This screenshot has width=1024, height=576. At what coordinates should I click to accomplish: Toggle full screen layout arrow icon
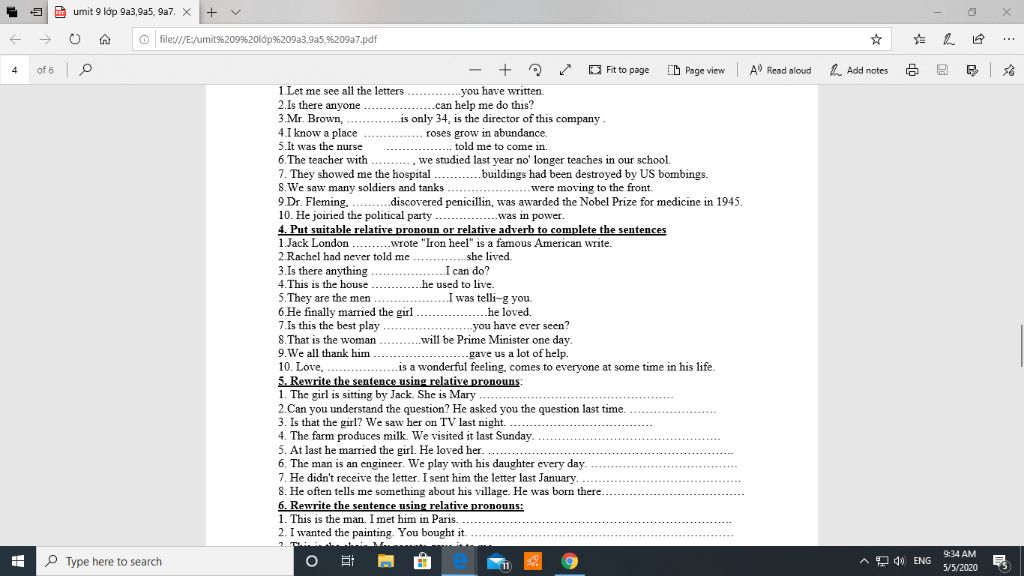[x=565, y=70]
